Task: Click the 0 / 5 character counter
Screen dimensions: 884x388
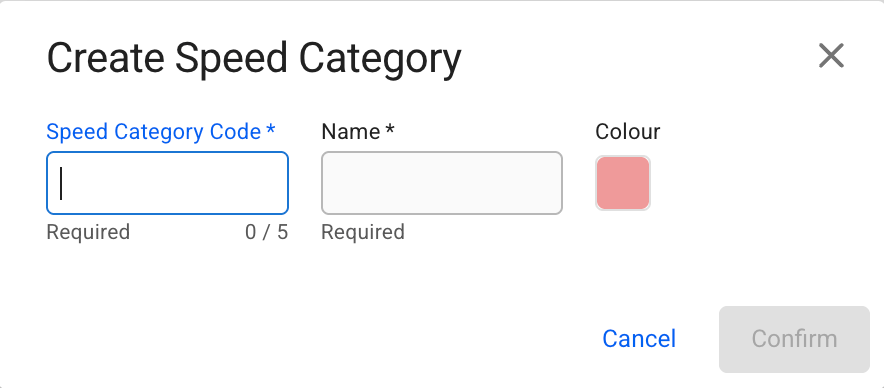Action: pyautogui.click(x=266, y=232)
